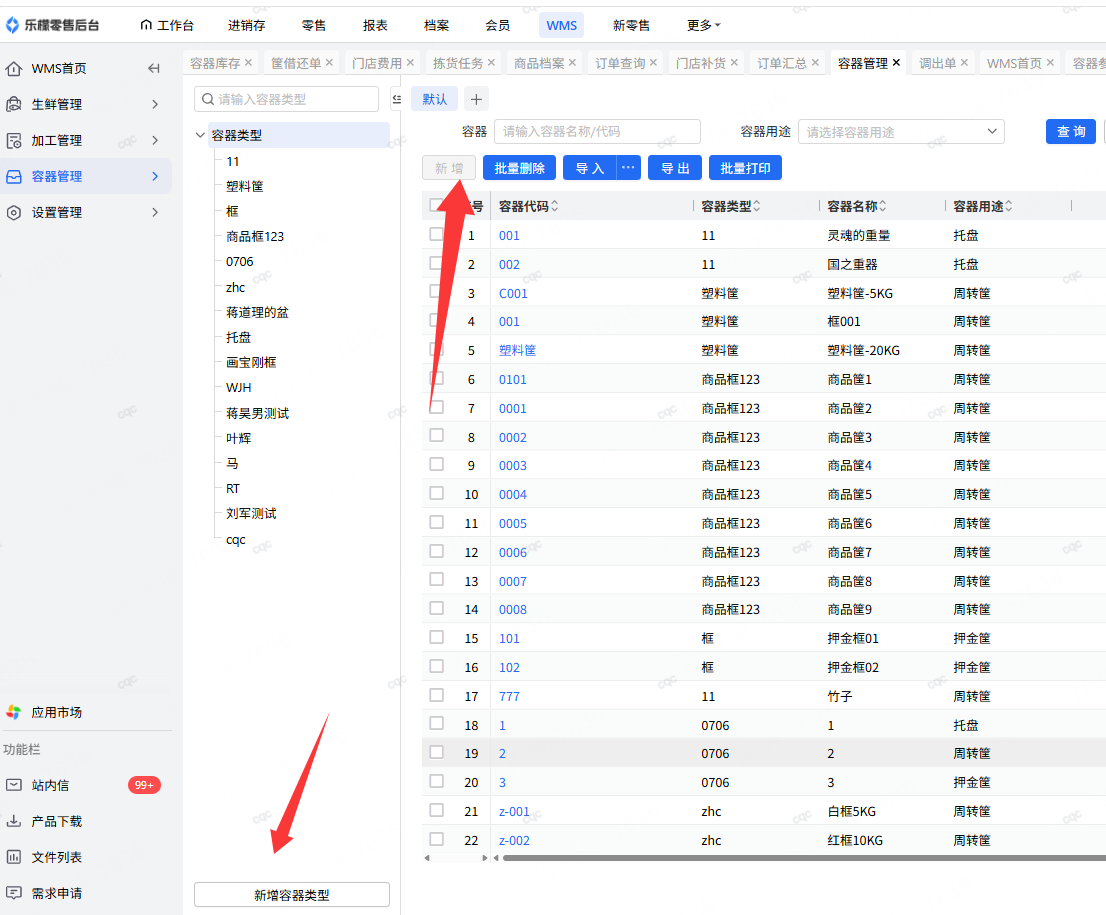Image resolution: width=1106 pixels, height=915 pixels.
Task: Click the 导出 button
Action: click(x=675, y=168)
